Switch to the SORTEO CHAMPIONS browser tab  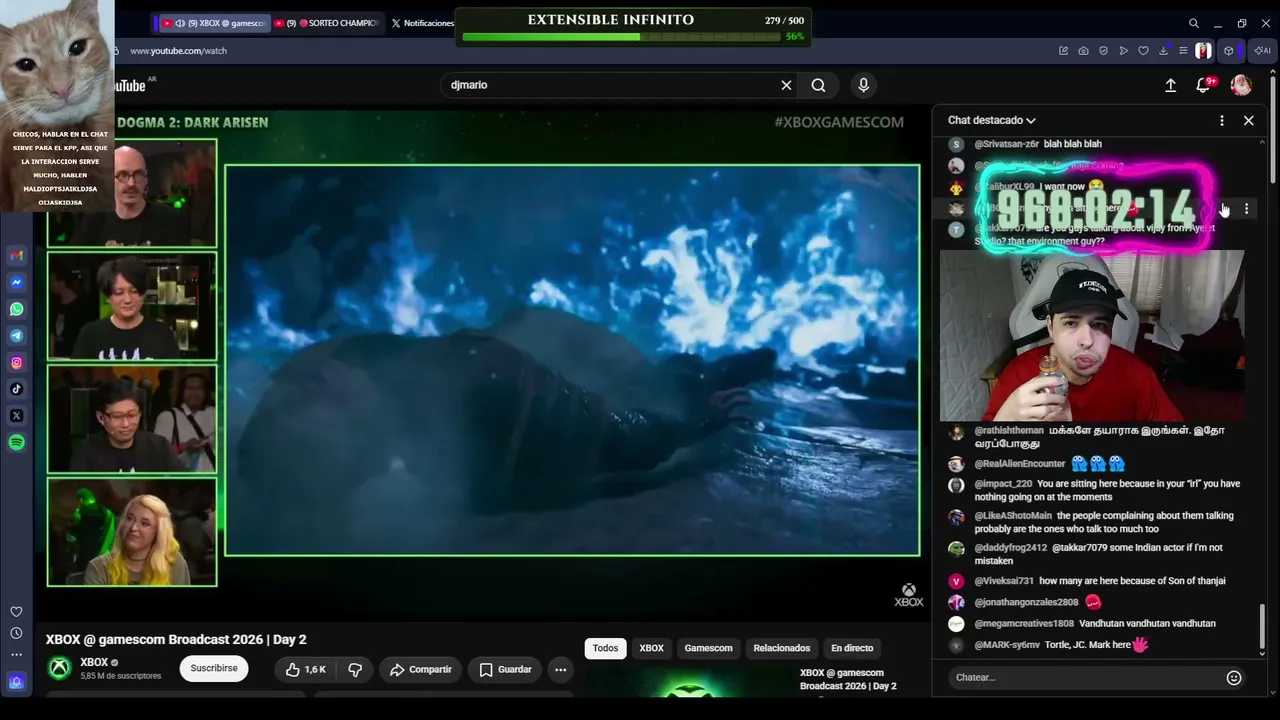click(327, 23)
